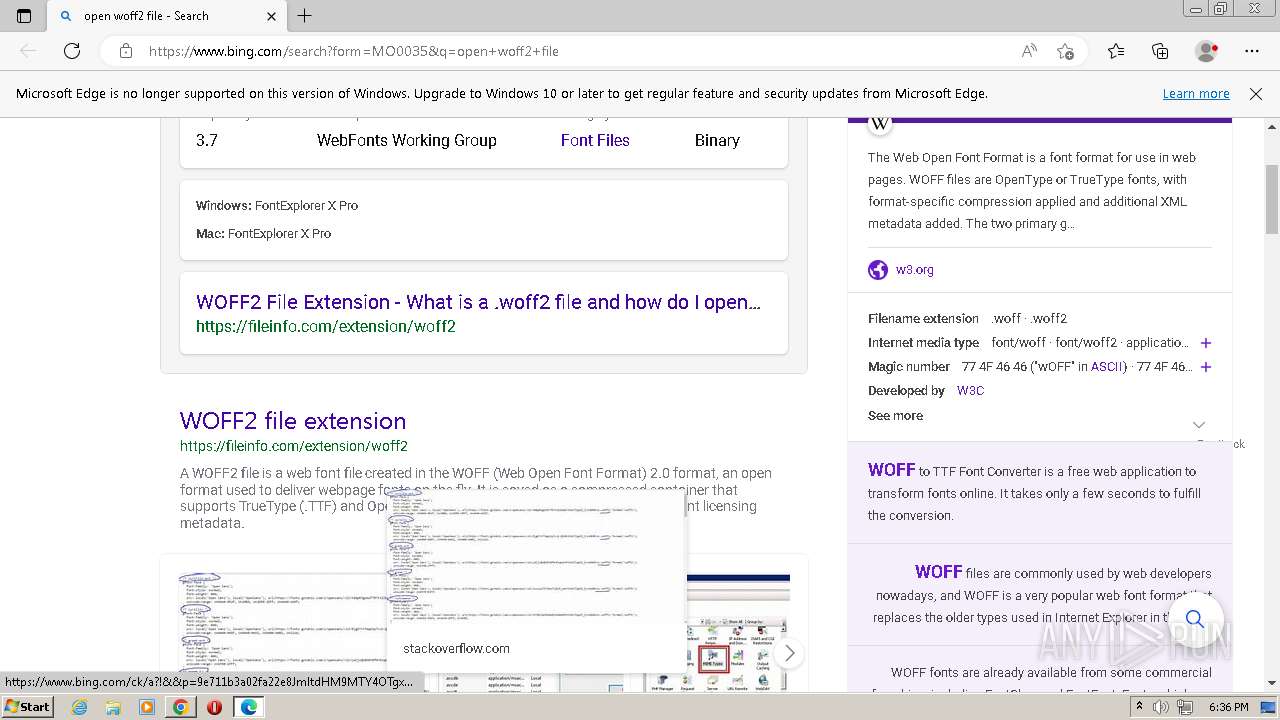The height and width of the screenshot is (720, 1280).
Task: Show next images in the carousel
Action: tap(789, 653)
